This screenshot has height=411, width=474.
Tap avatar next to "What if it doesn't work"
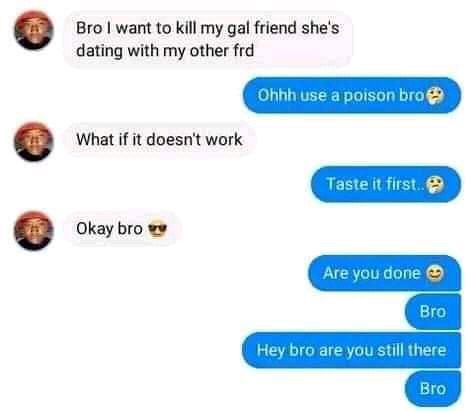pyautogui.click(x=33, y=142)
